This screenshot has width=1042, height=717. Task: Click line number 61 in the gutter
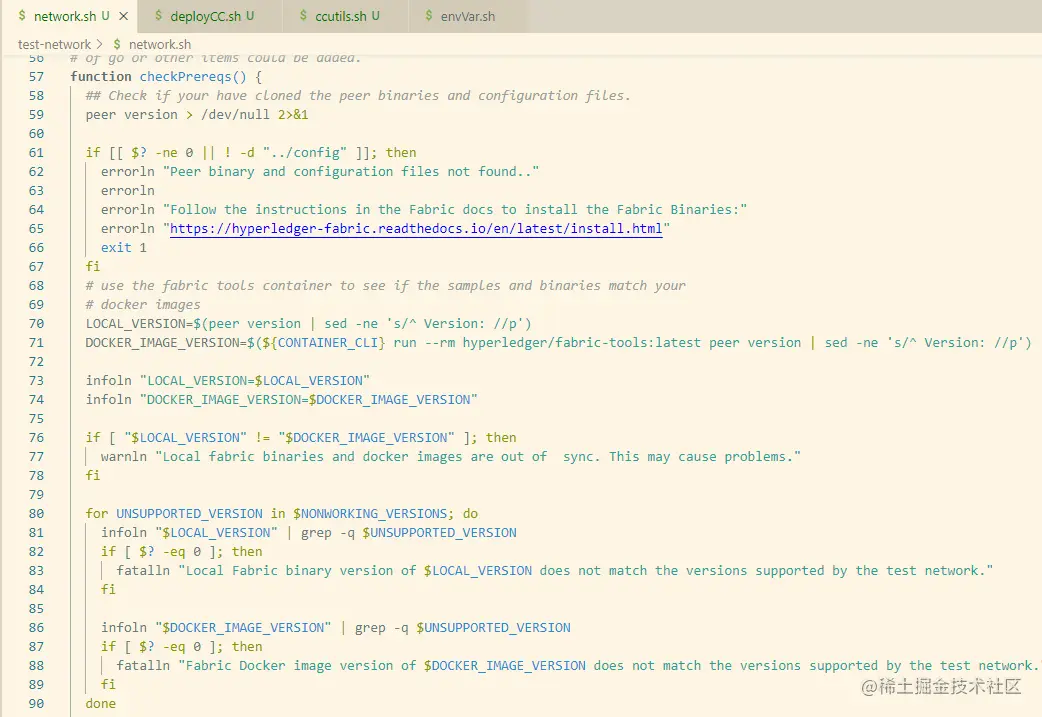(x=36, y=153)
